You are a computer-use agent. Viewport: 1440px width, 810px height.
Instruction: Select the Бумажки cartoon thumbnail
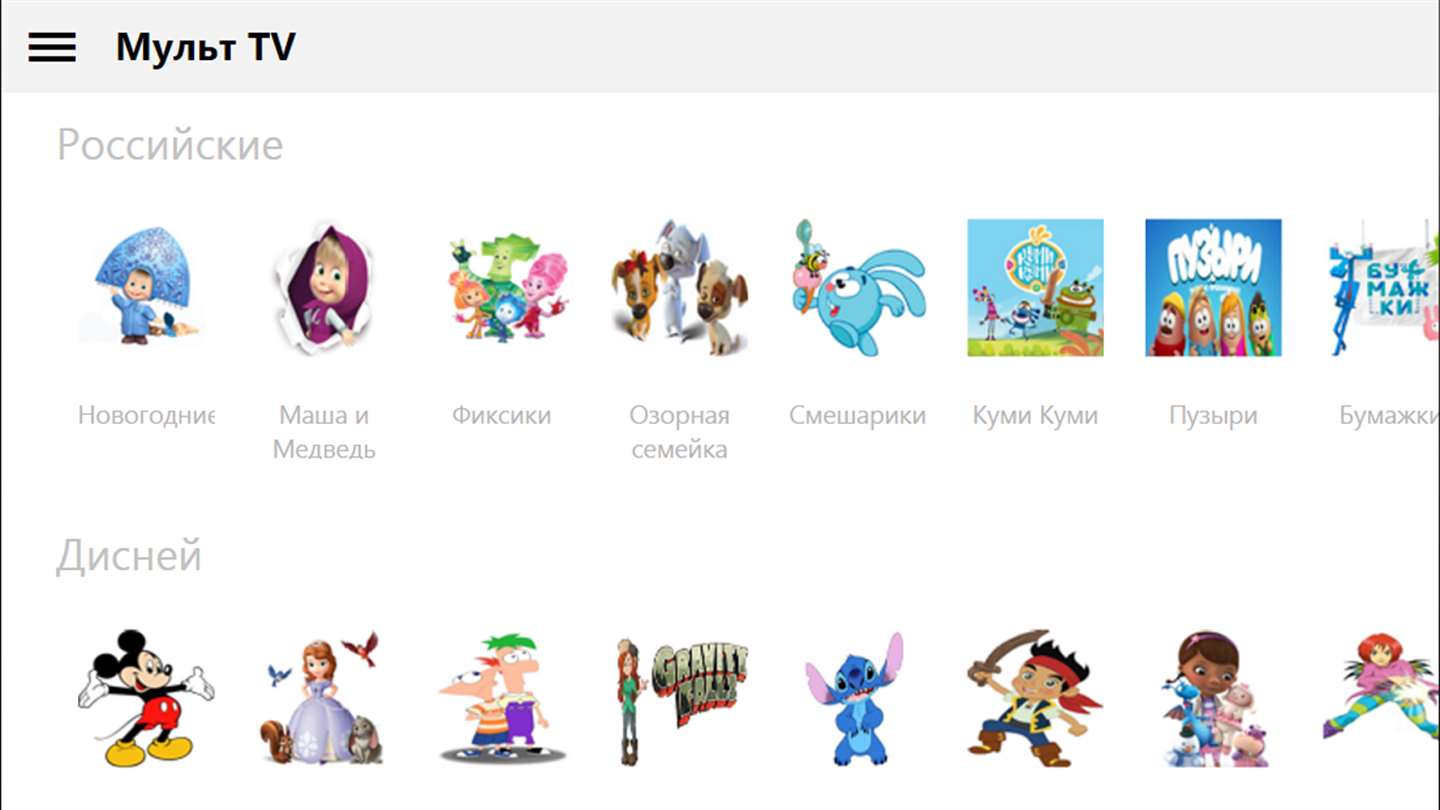1382,288
